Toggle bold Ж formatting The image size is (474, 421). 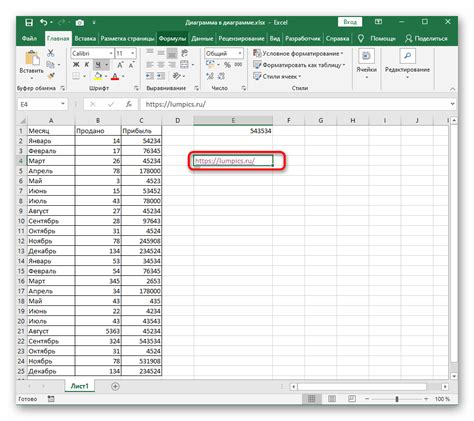pos(76,65)
